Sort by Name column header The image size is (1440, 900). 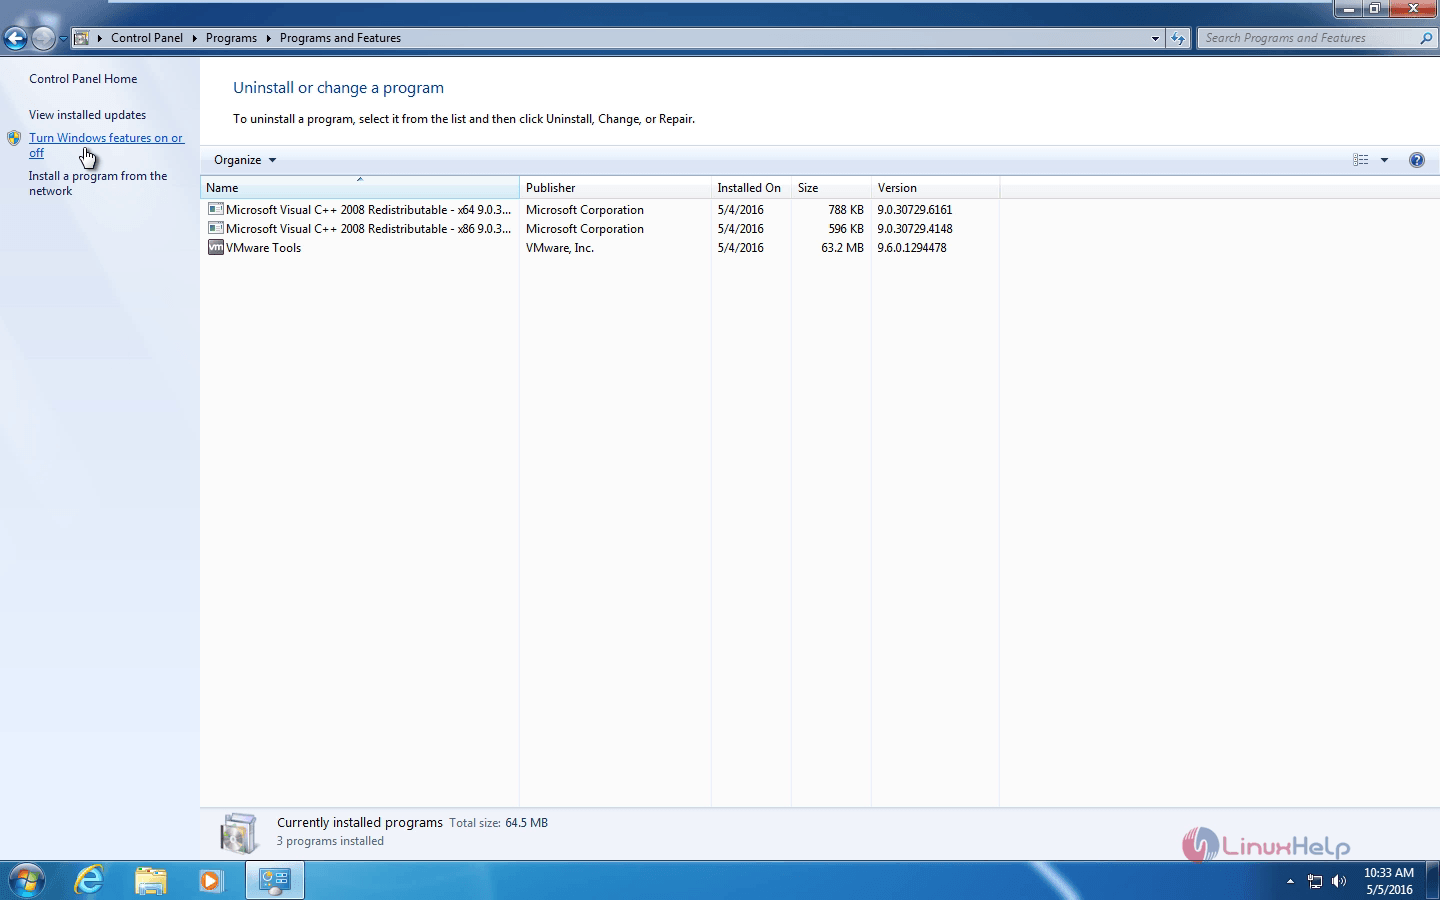(x=360, y=188)
